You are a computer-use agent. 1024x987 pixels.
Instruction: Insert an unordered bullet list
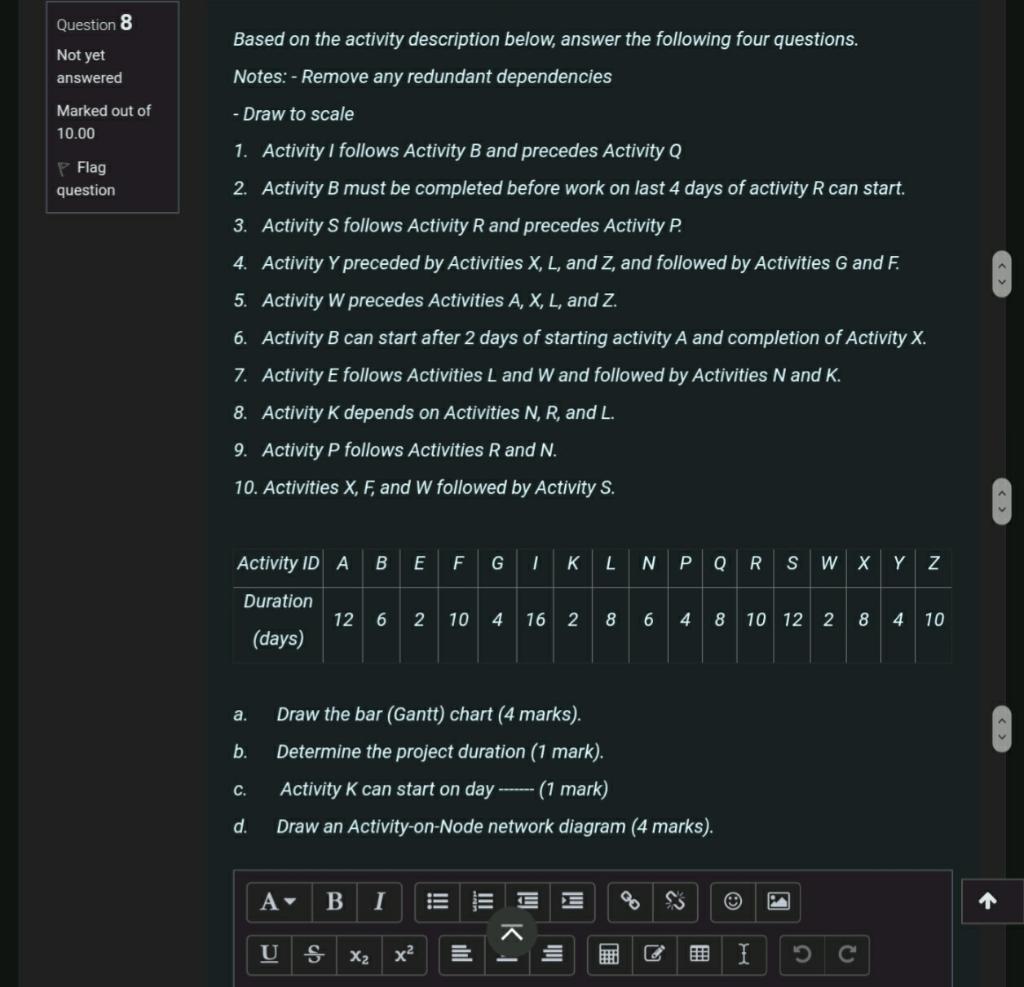[439, 901]
